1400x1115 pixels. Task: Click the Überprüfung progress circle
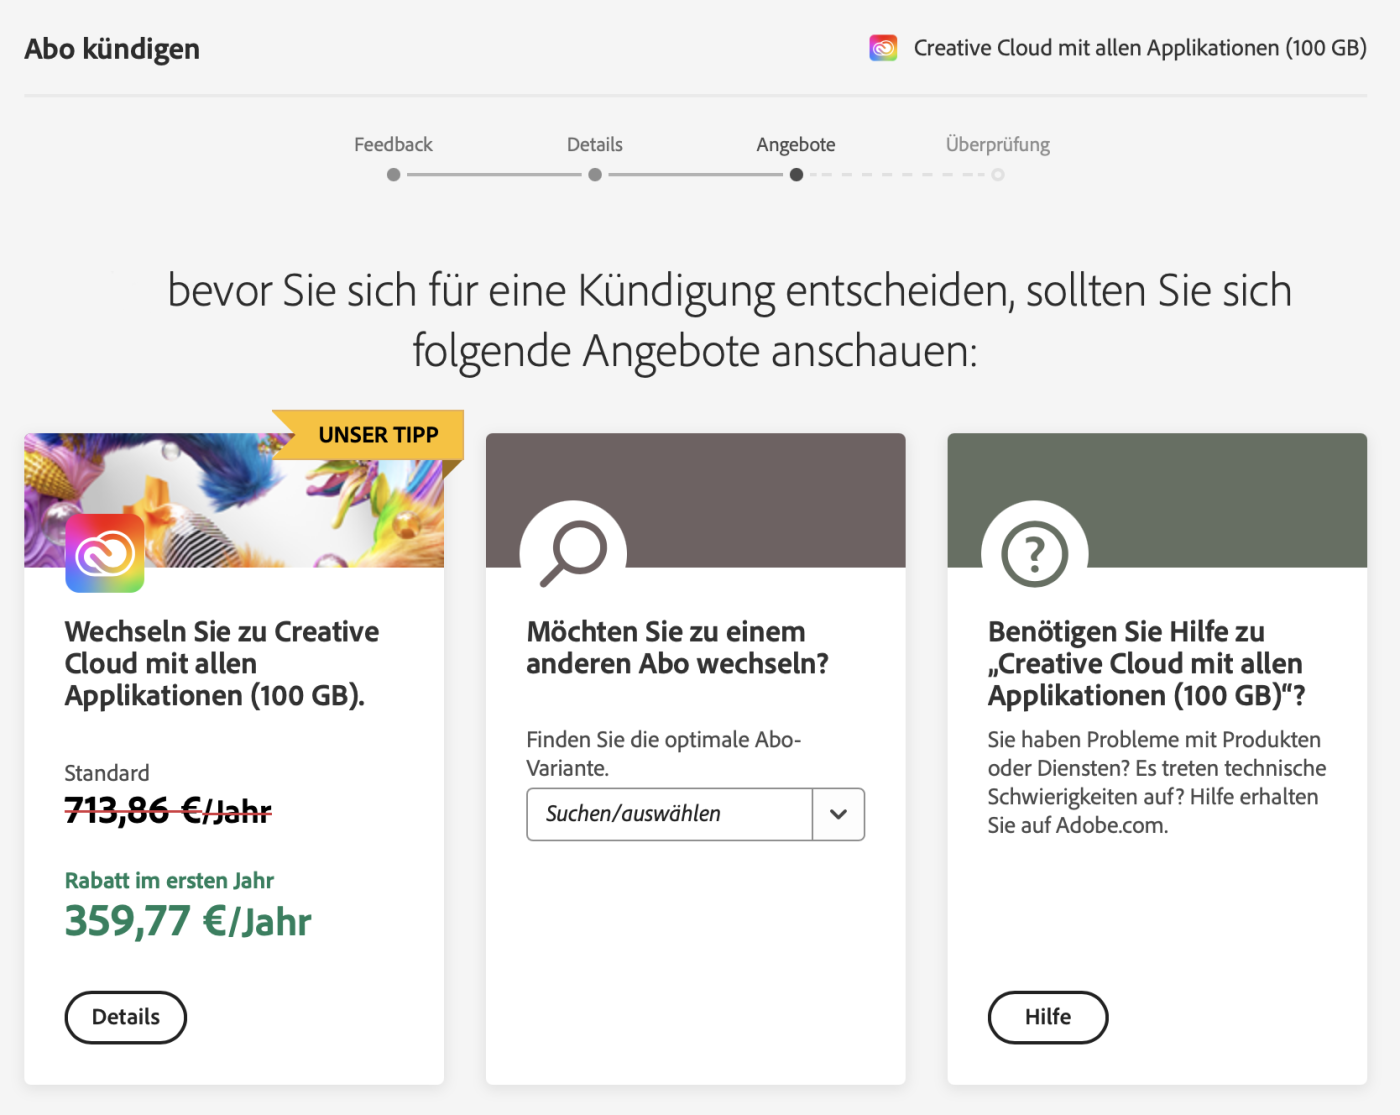(998, 175)
